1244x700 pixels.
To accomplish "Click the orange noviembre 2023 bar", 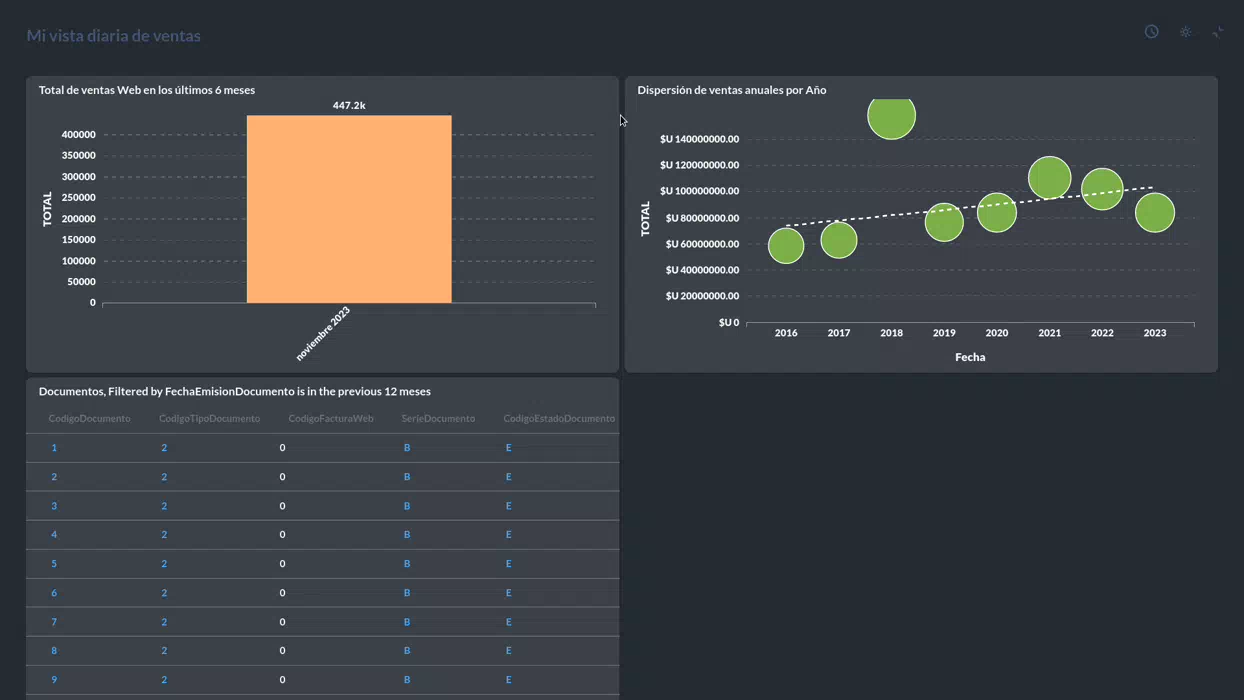I will point(349,209).
